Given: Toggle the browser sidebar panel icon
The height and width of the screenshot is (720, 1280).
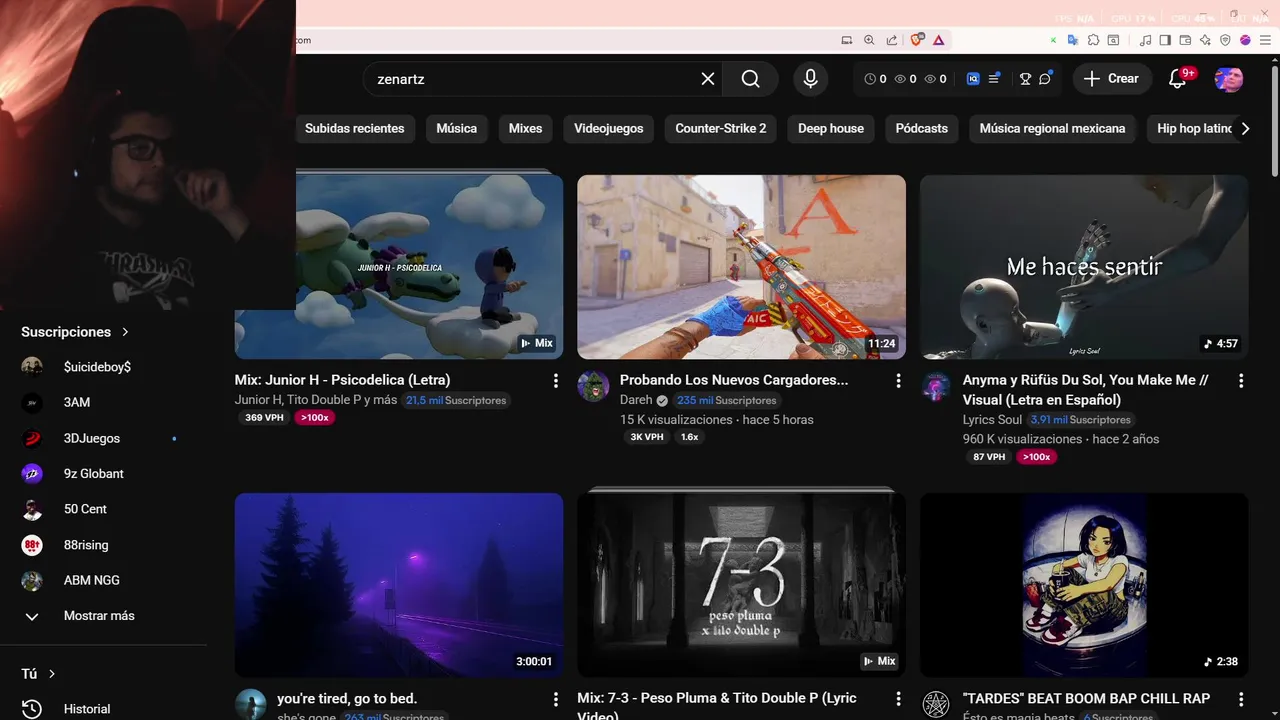Looking at the screenshot, I should point(1165,40).
